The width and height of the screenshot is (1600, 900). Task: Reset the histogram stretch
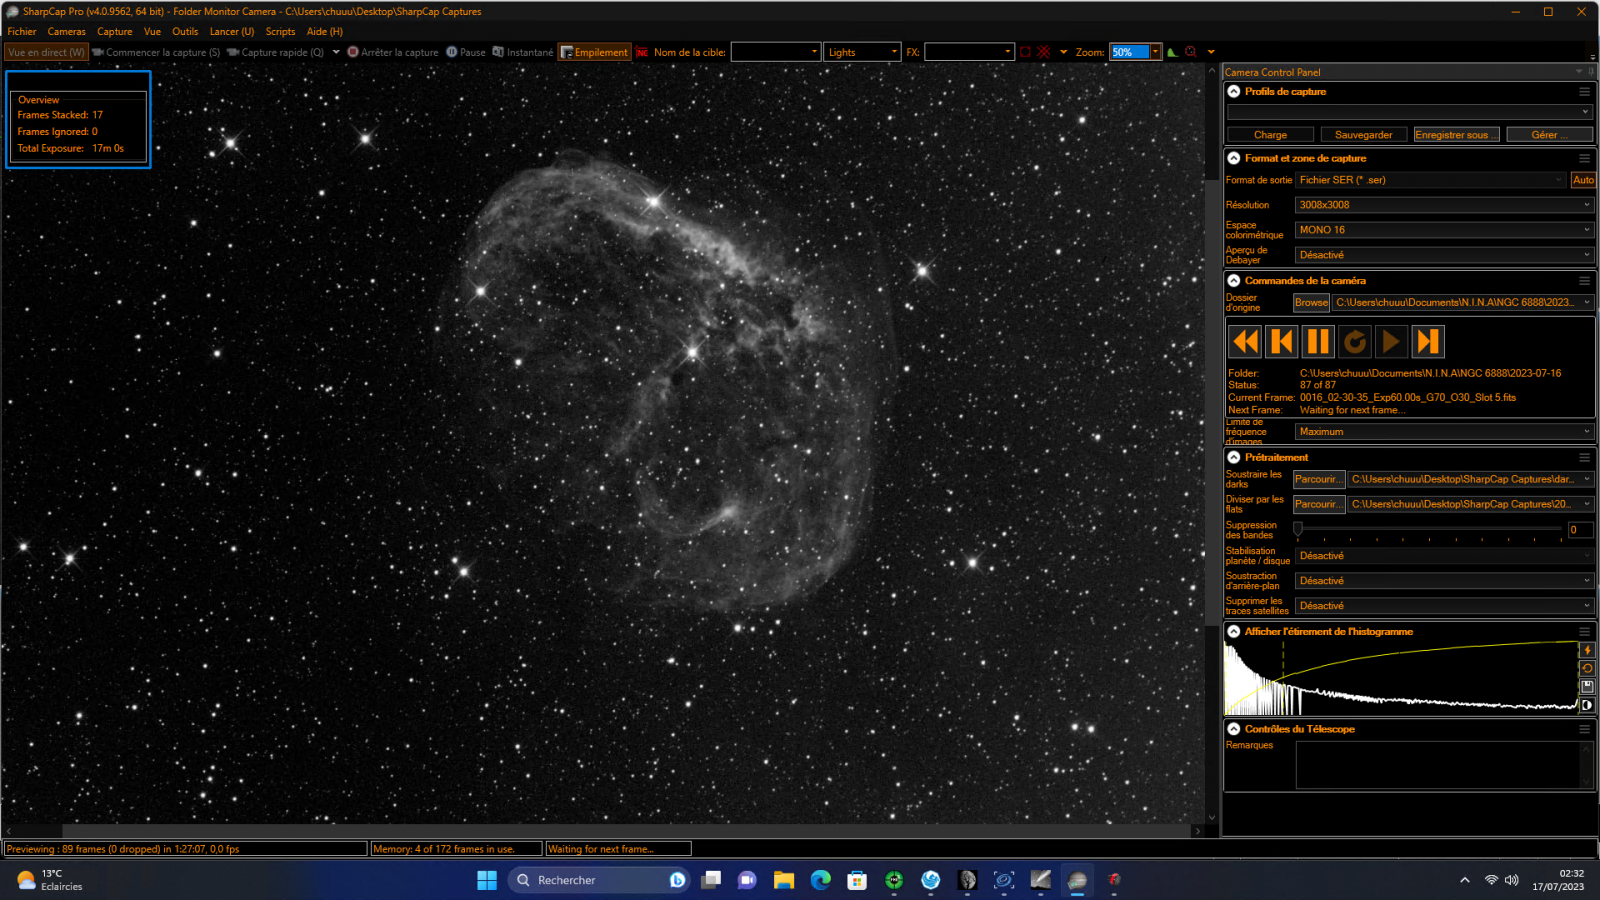click(1587, 668)
